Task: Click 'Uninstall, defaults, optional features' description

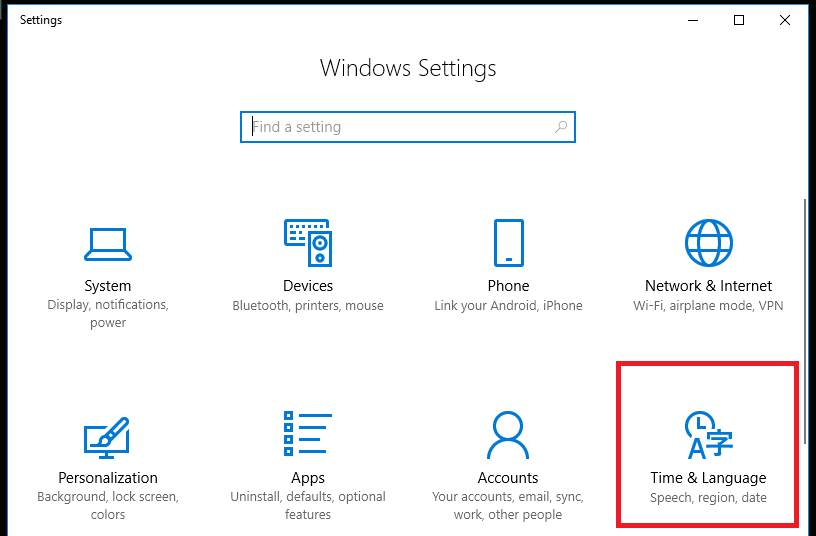Action: click(308, 505)
